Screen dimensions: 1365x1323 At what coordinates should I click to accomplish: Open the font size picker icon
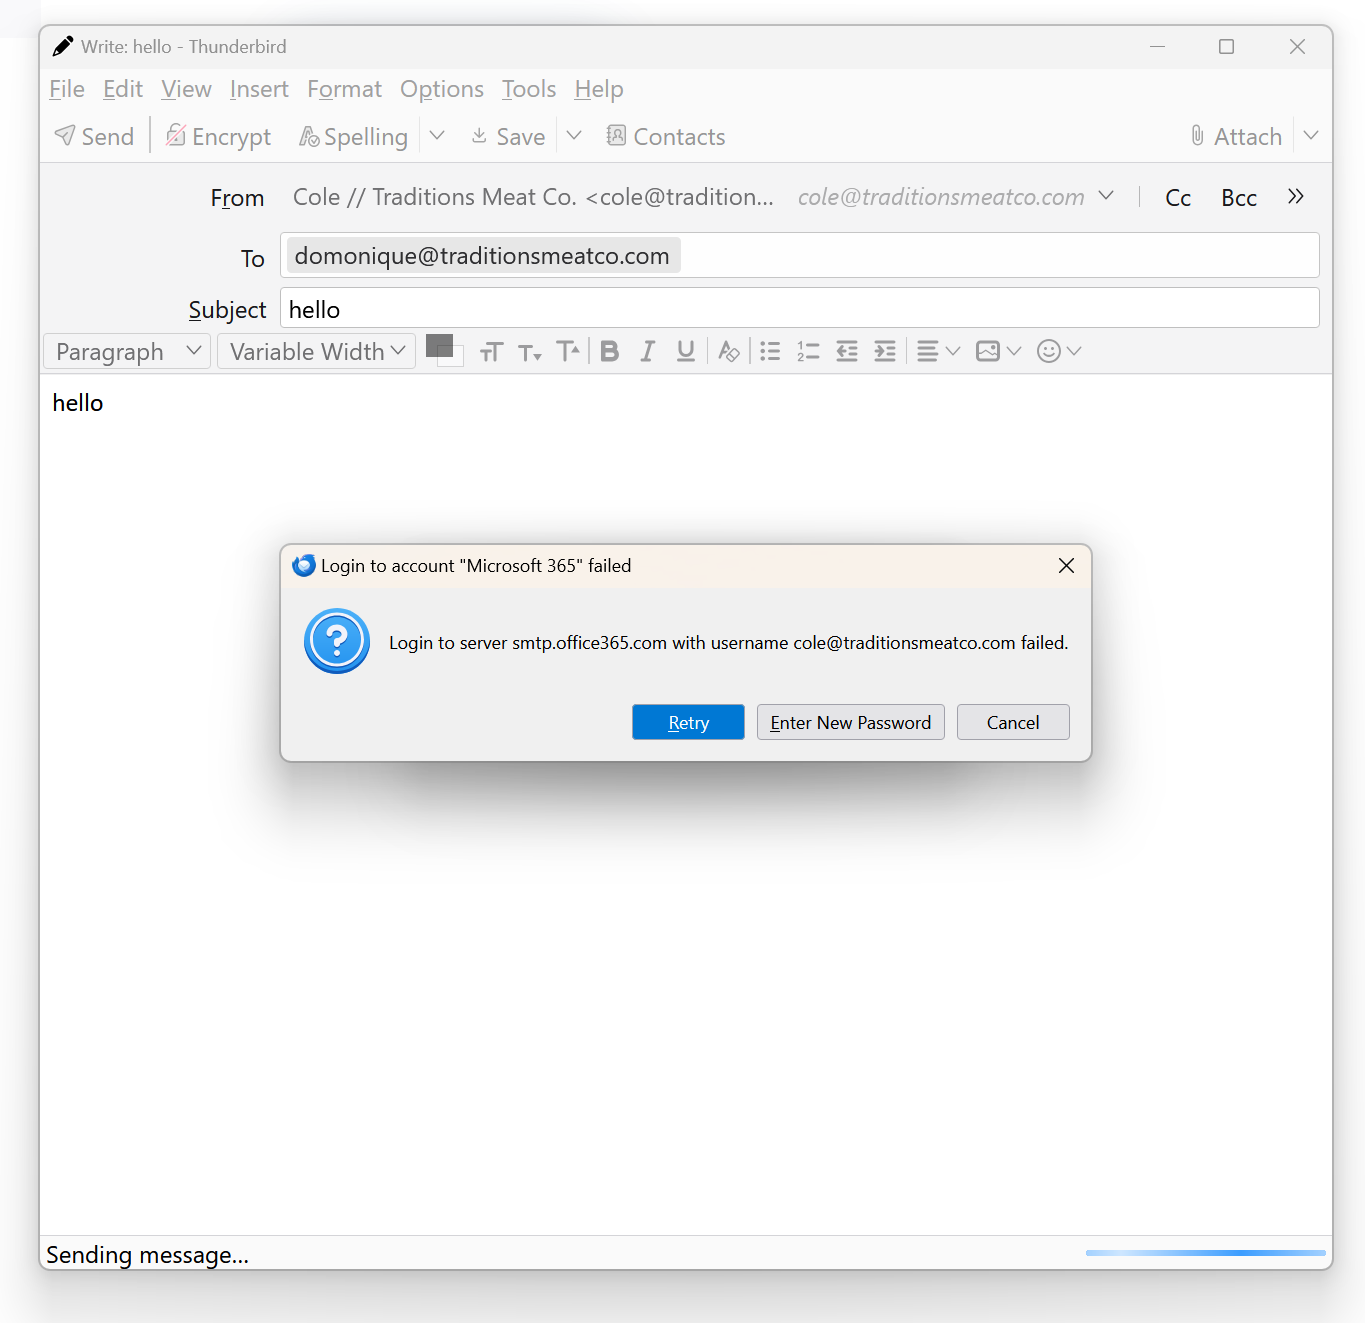point(491,351)
